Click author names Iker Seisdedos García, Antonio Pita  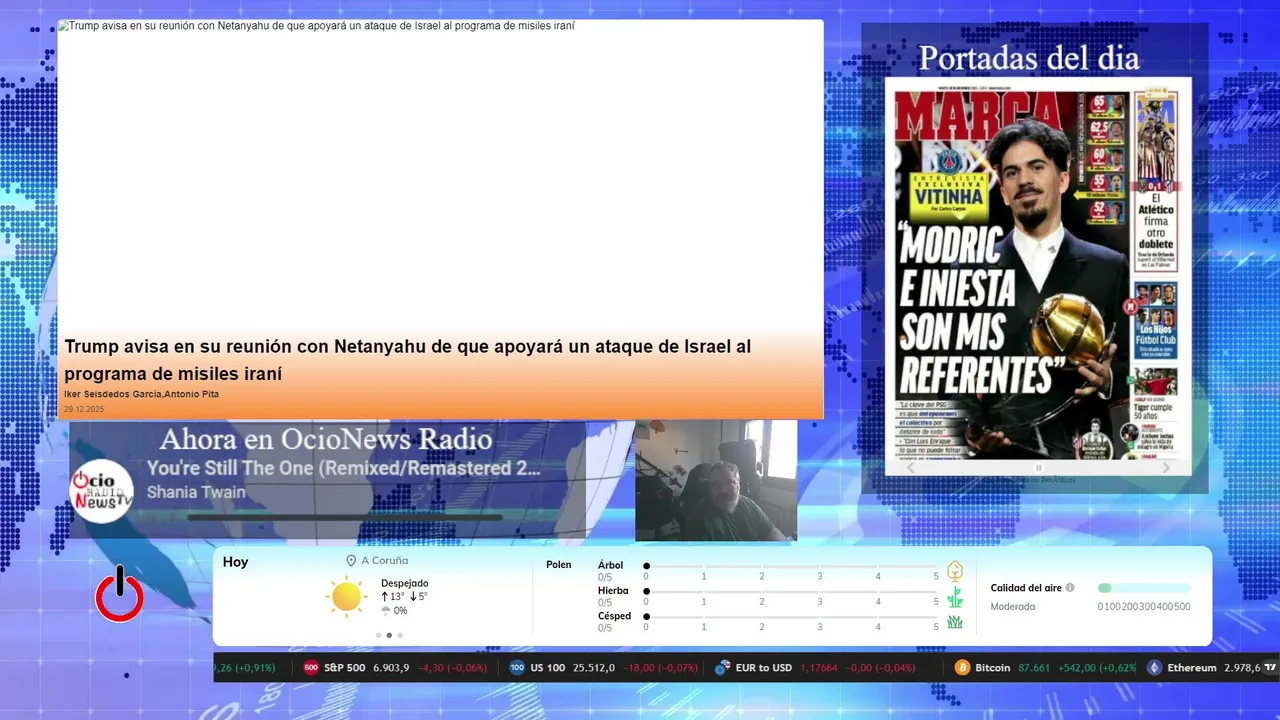tap(141, 394)
